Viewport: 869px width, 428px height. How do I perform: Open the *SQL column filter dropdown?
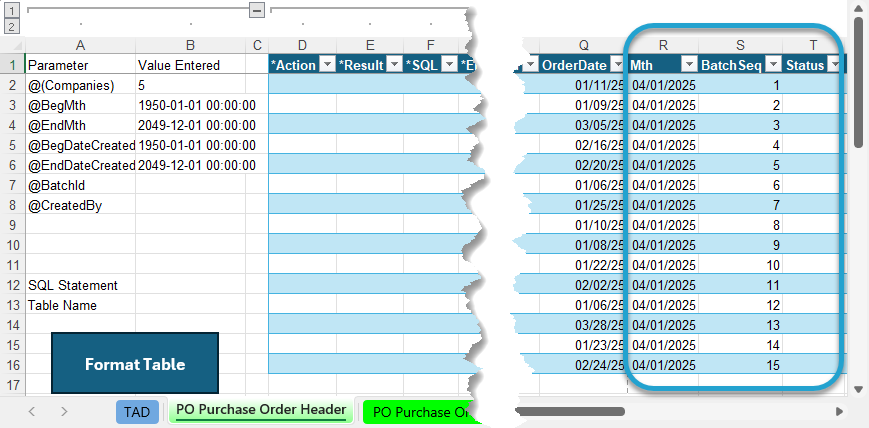point(449,65)
